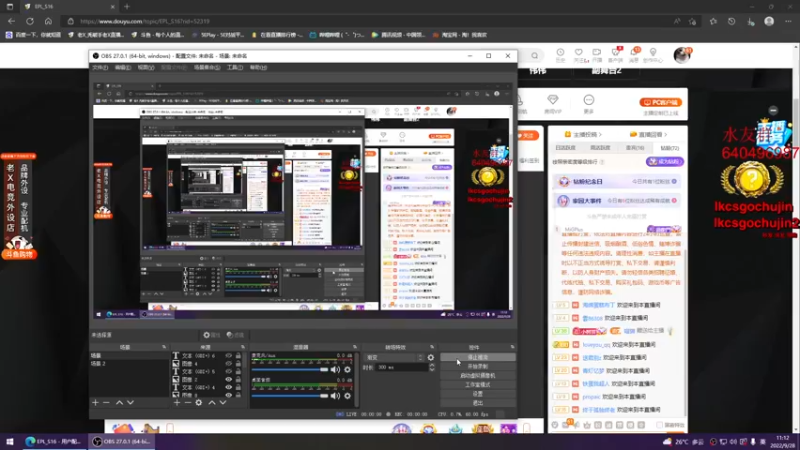Click OBS 27.0.1 in the Windows taskbar
Image resolution: width=800 pixels, height=450 pixels.
[121, 441]
